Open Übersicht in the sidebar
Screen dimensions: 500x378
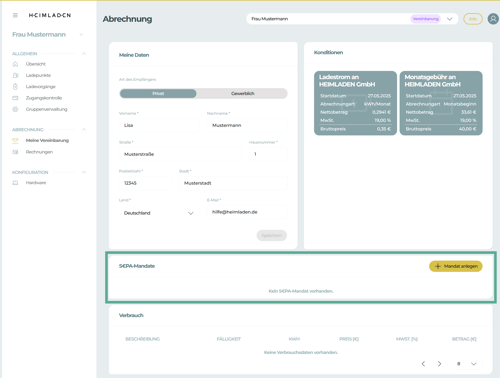point(36,64)
